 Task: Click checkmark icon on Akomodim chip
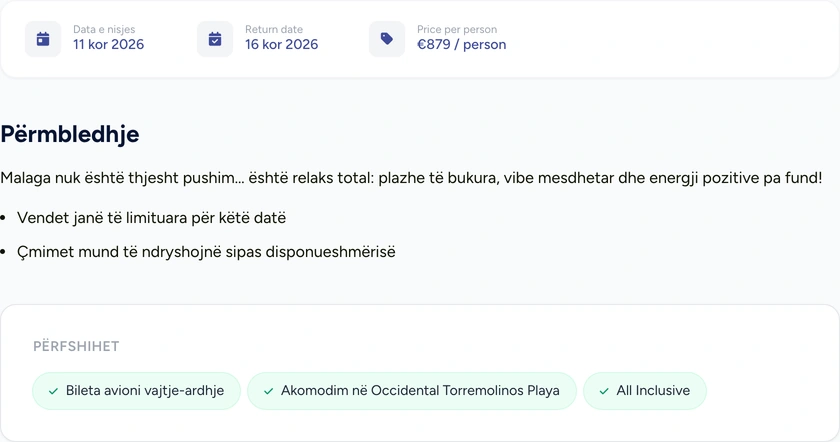[268, 391]
